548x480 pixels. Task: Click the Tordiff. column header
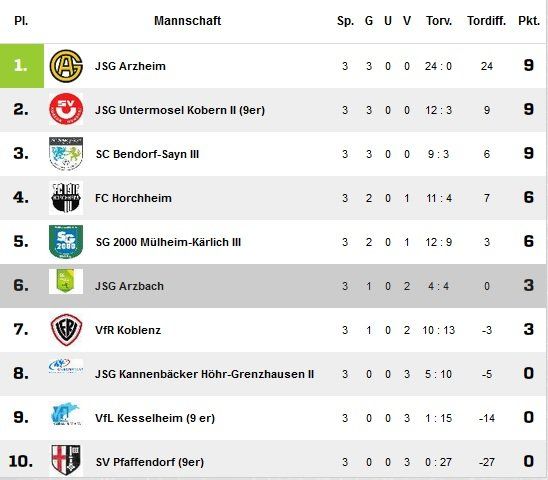click(x=486, y=21)
